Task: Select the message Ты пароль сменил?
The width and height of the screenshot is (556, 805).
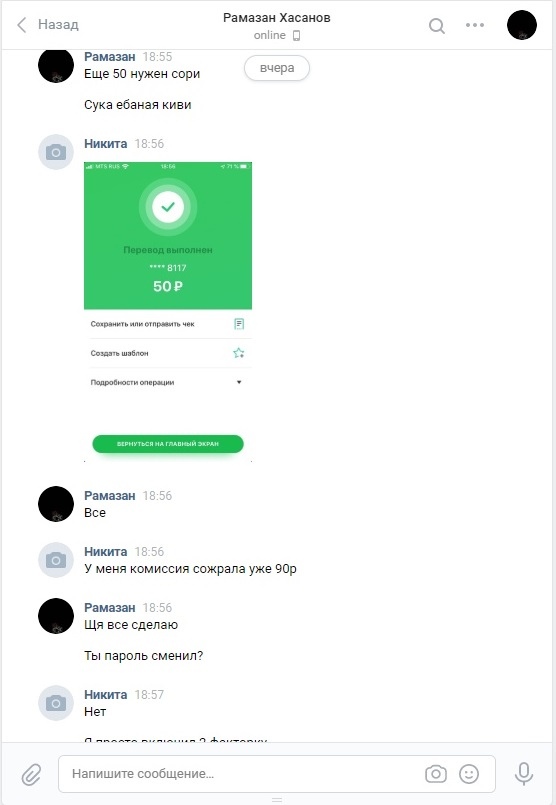Action: 144,656
